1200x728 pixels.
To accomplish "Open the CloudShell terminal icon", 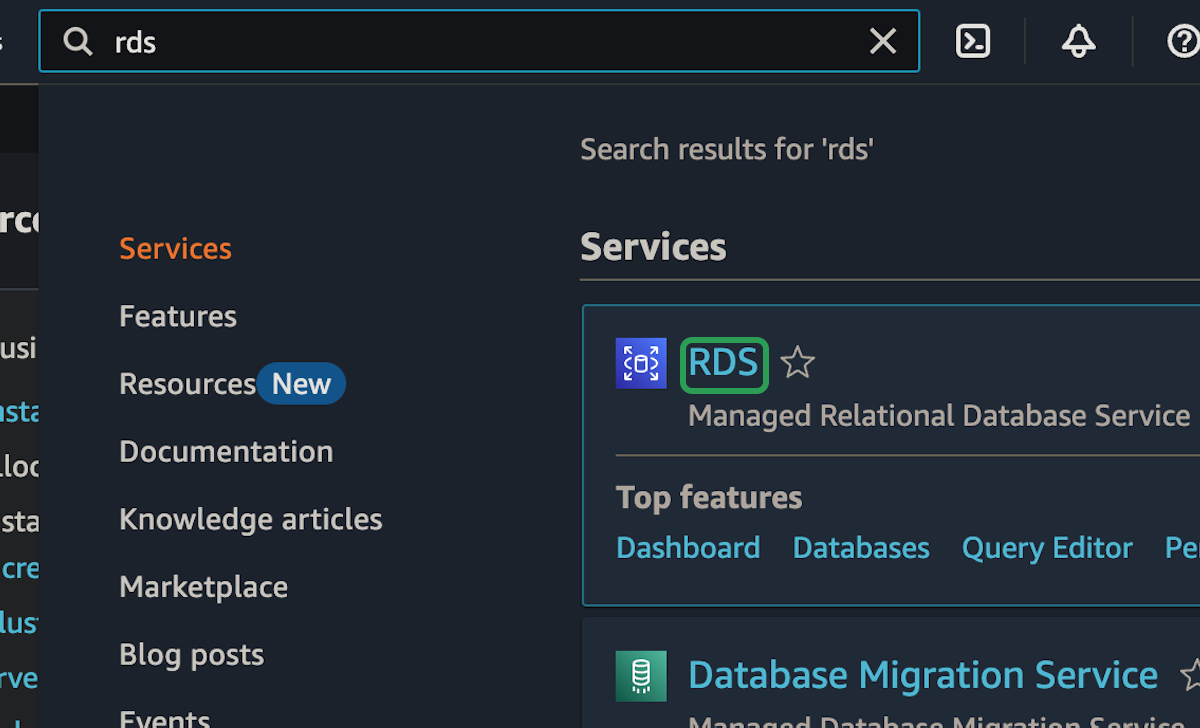I will [973, 41].
